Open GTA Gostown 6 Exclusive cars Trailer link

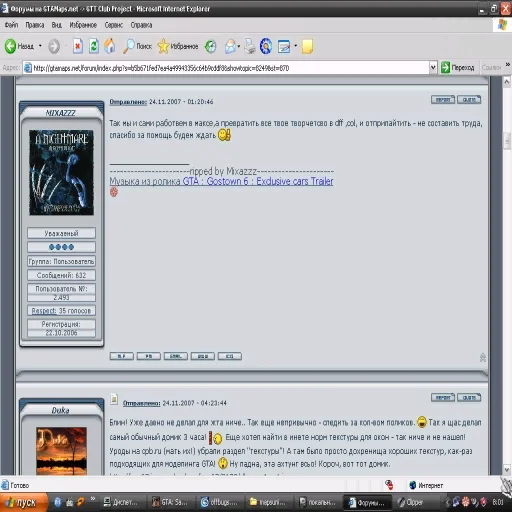coord(258,181)
